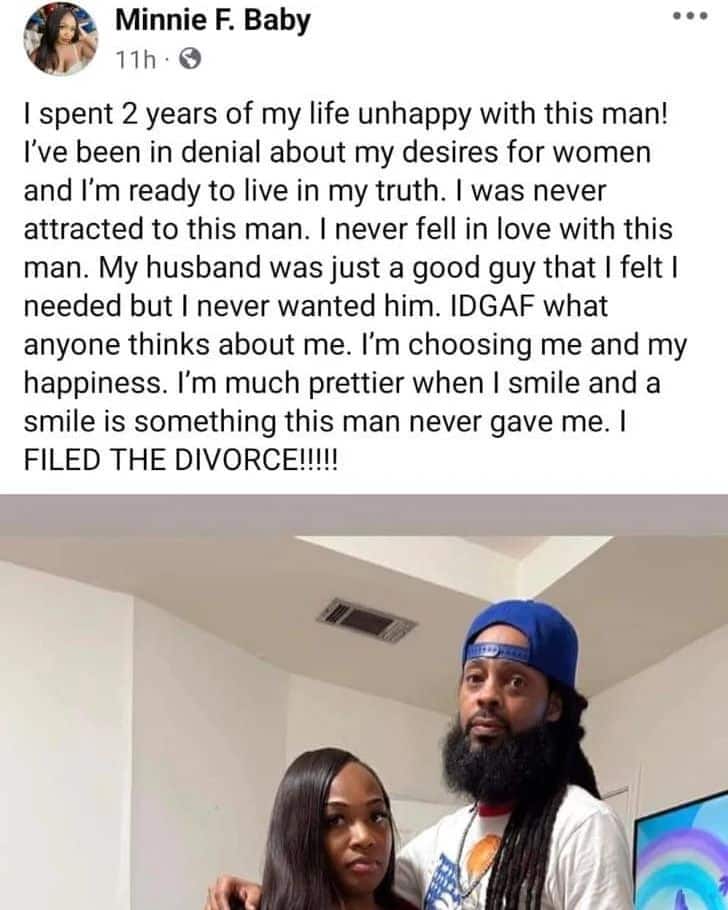
Task: Click the 'happiness. I'm much prettier' text line
Action: [x=342, y=384]
